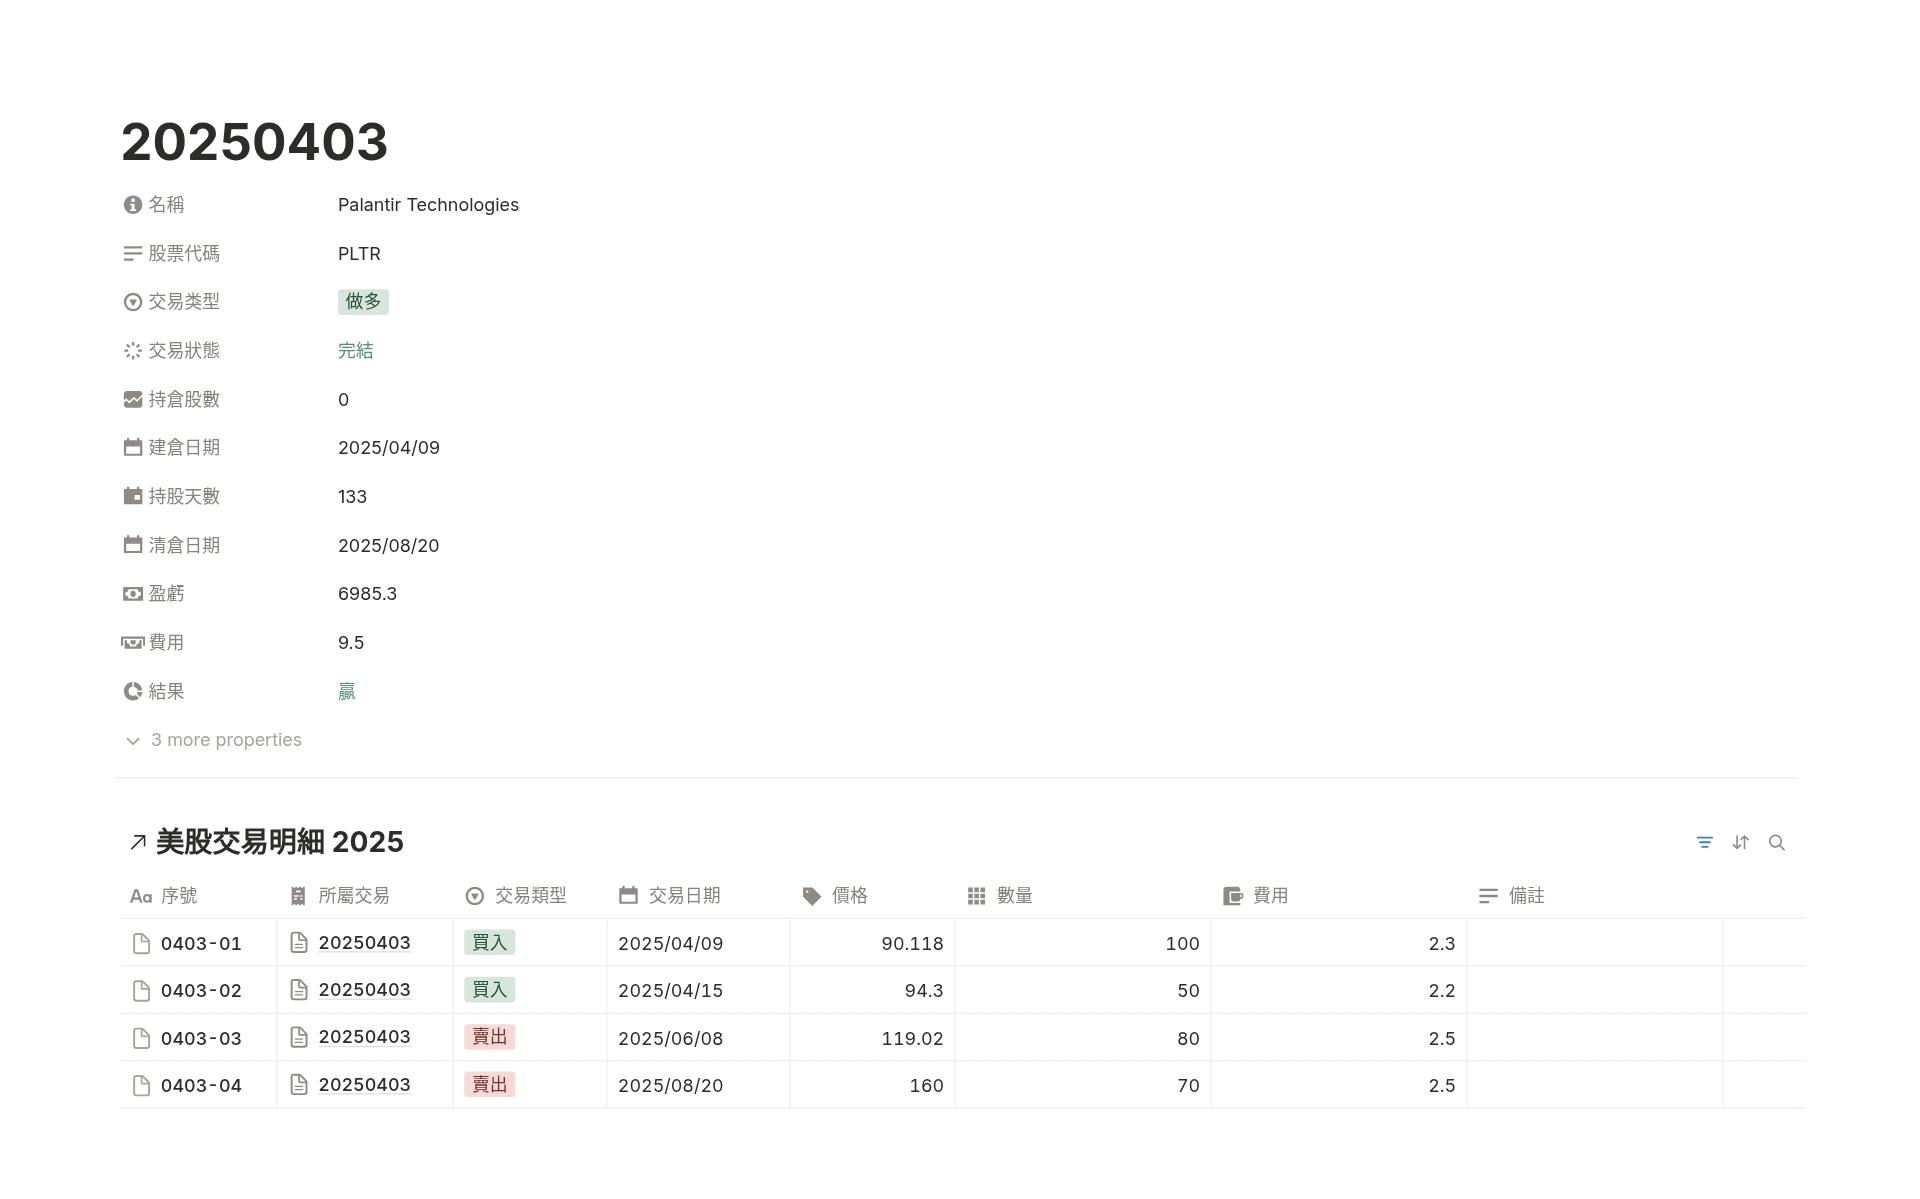Click the icon beside 持股天數
The image size is (1920, 1199).
coord(133,497)
